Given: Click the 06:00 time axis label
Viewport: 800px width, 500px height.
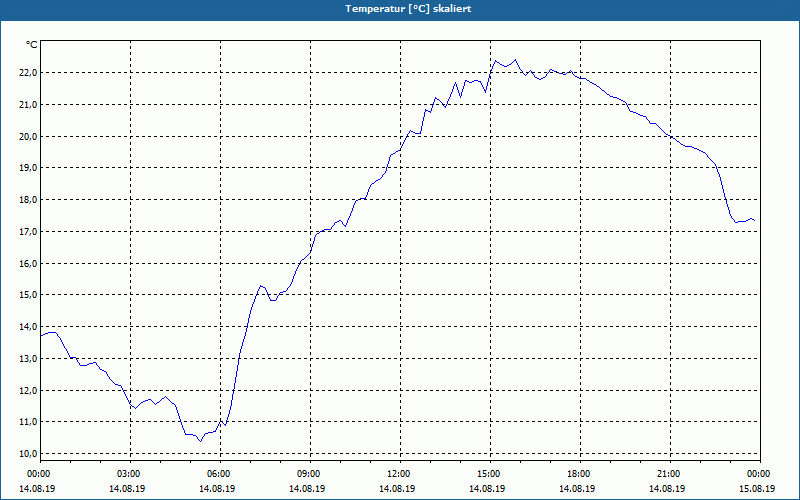Looking at the screenshot, I should [218, 474].
